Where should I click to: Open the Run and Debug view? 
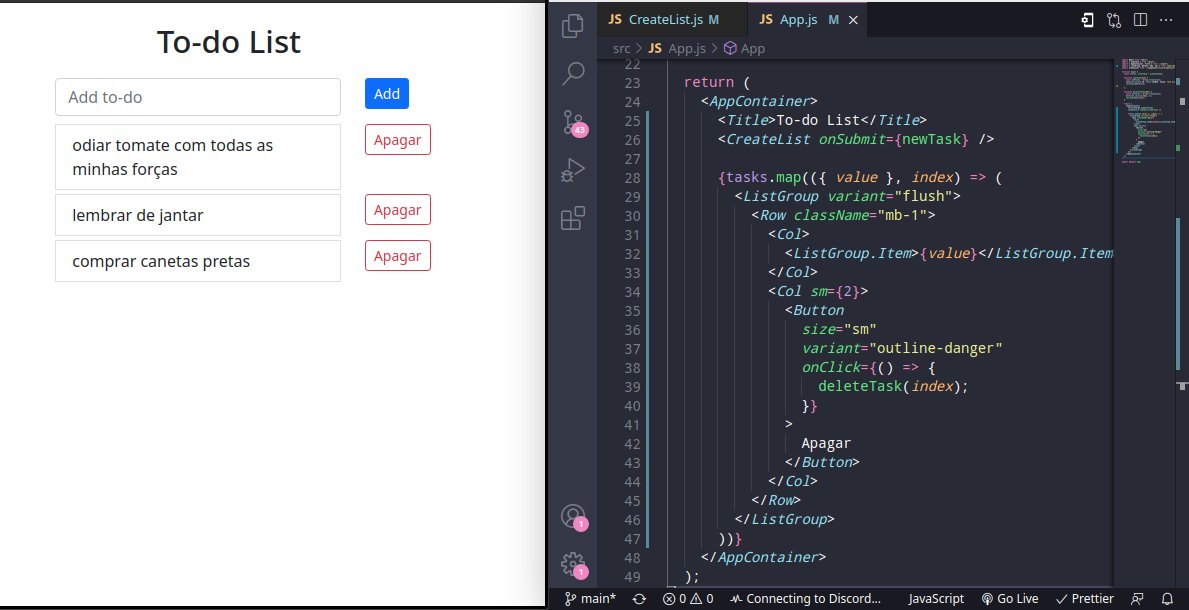click(x=573, y=170)
